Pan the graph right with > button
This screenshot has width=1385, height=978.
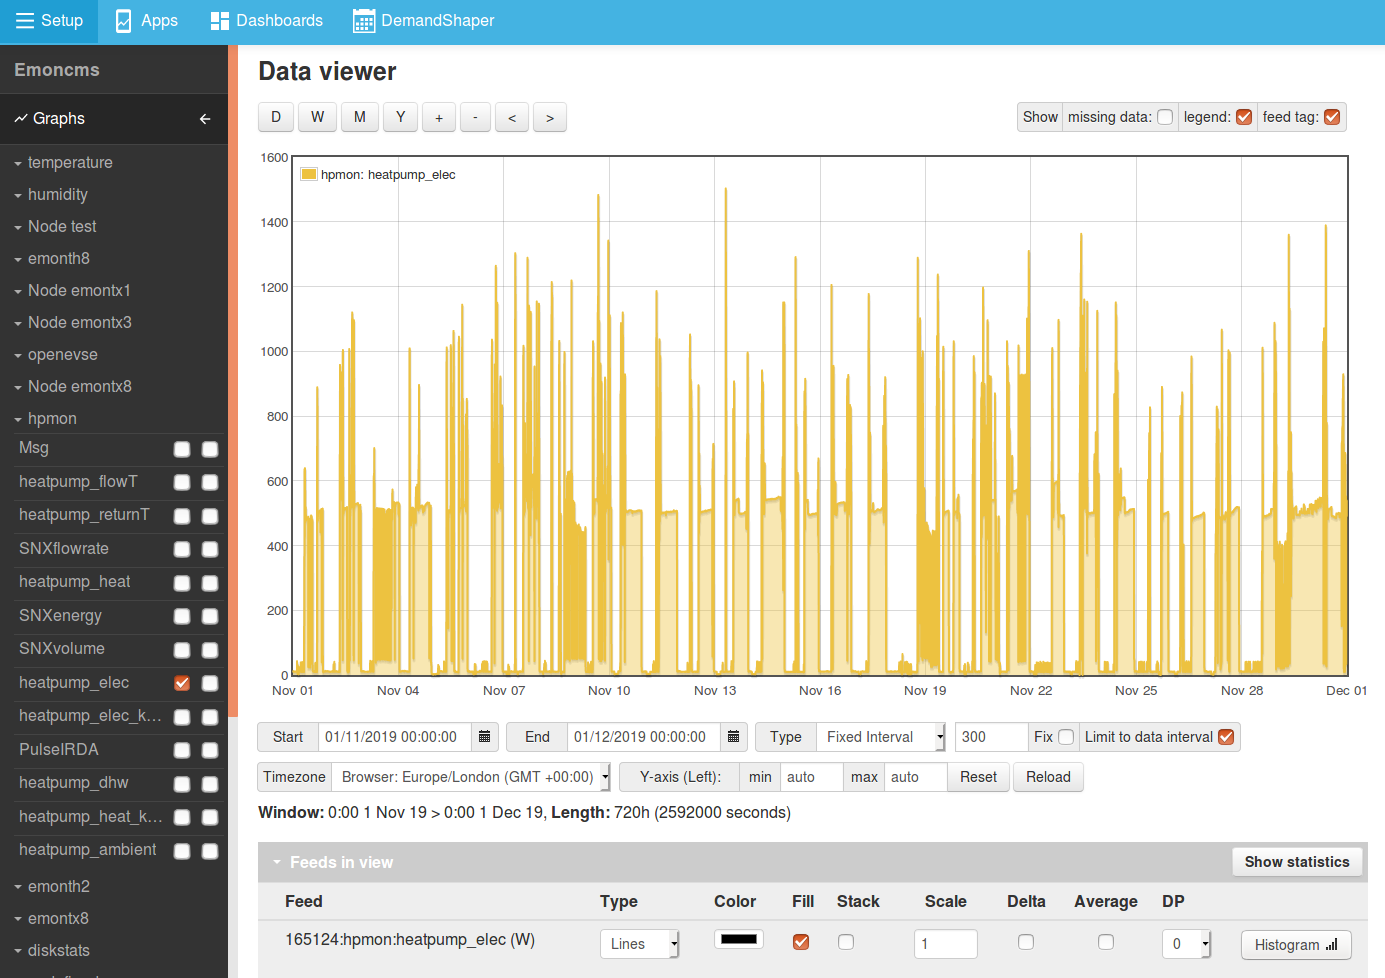[550, 117]
